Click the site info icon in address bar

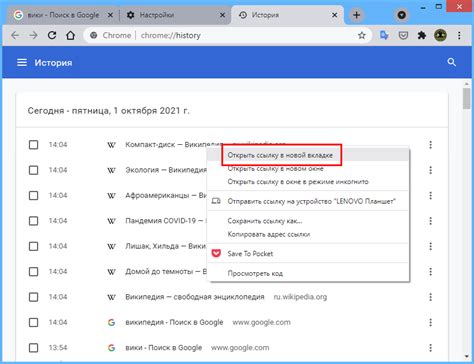coord(94,35)
